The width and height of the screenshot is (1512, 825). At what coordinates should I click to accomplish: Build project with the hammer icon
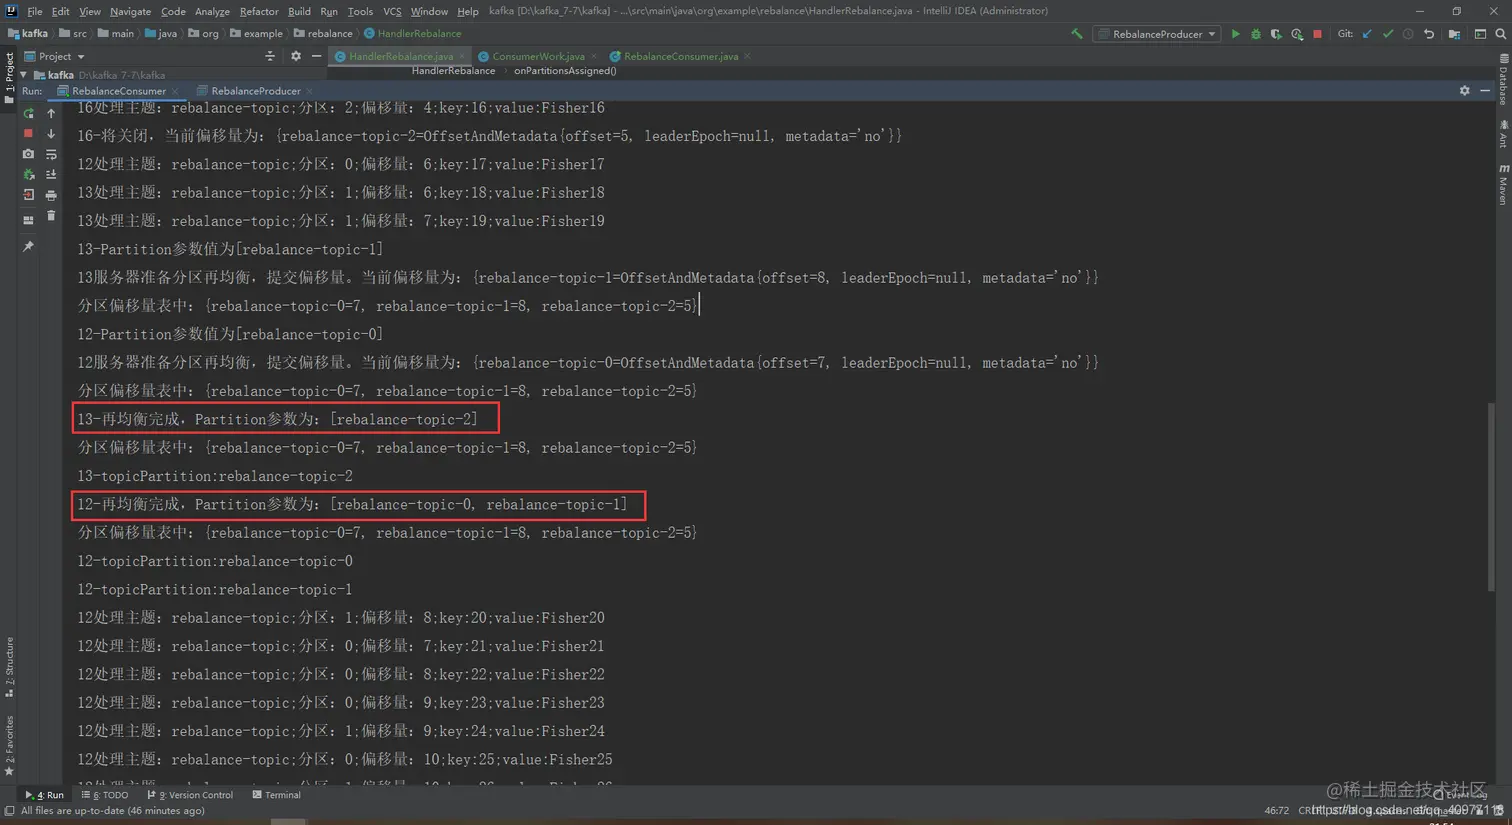click(1077, 34)
